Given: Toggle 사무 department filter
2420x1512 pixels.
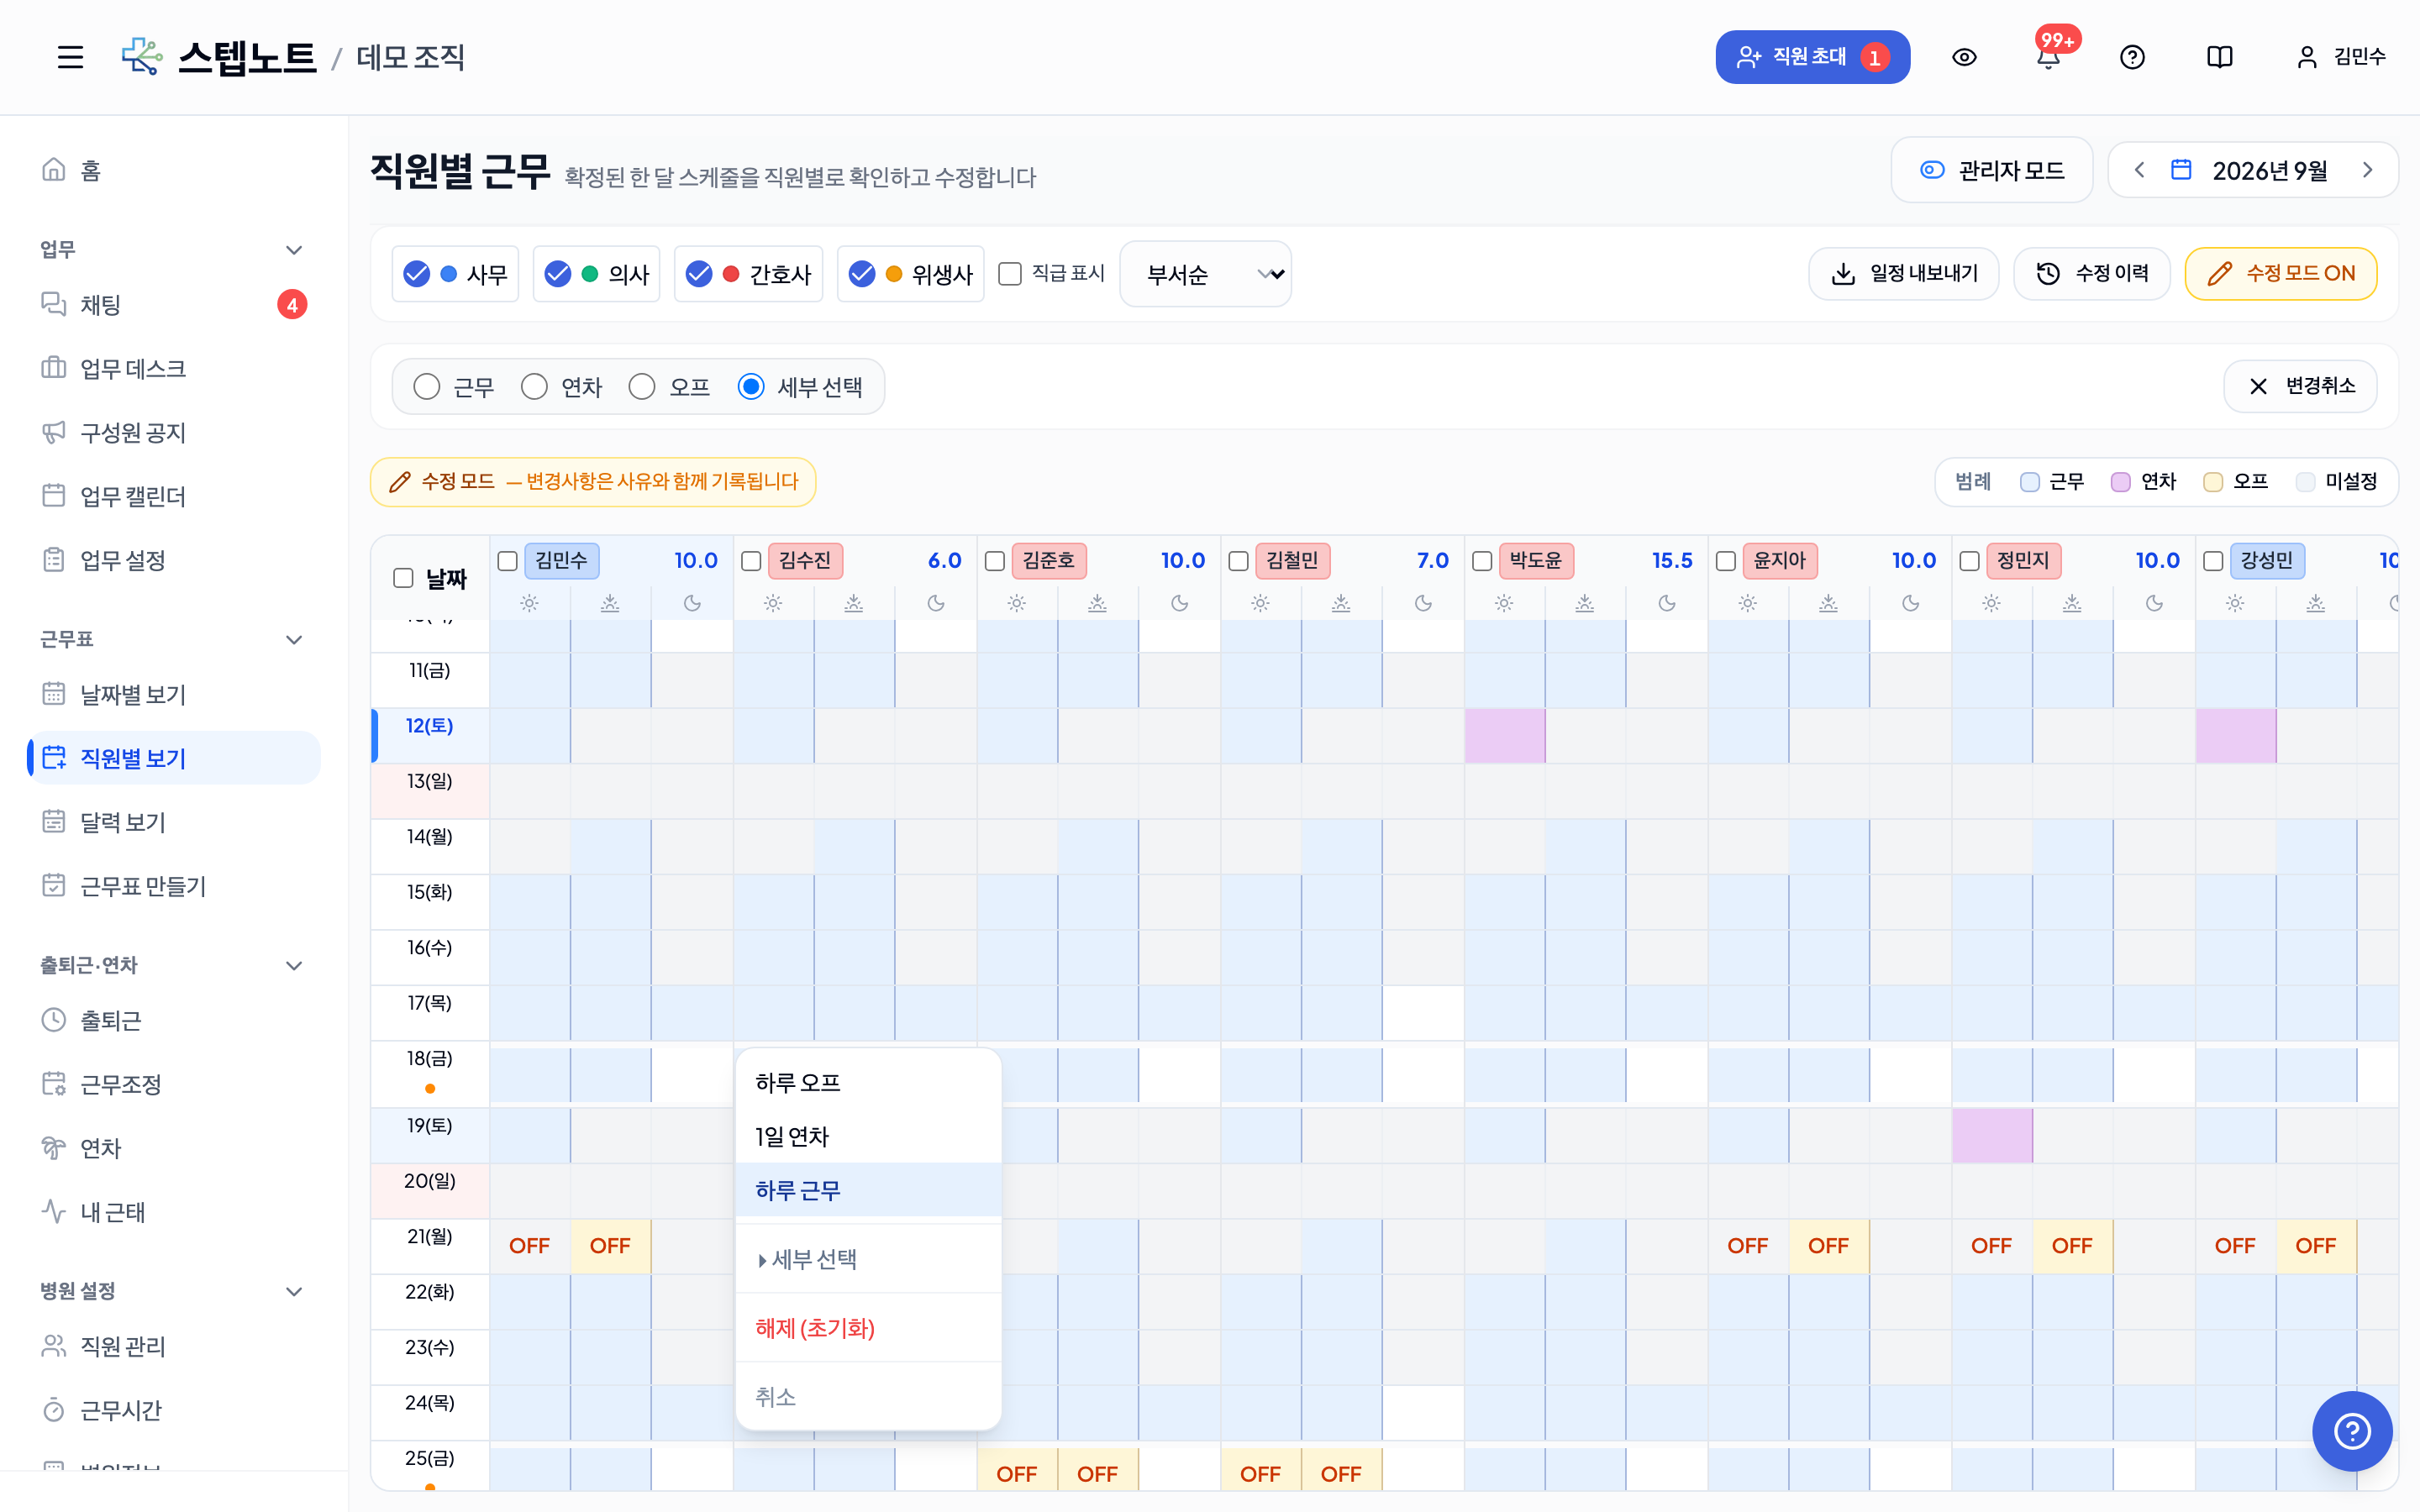Looking at the screenshot, I should [x=455, y=274].
